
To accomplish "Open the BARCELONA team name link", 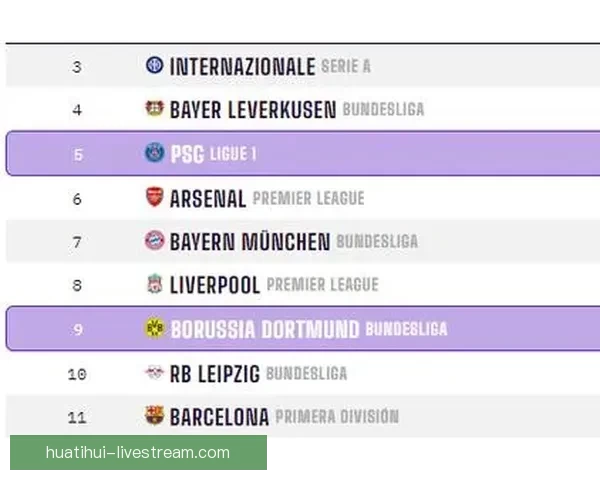I will [219, 417].
